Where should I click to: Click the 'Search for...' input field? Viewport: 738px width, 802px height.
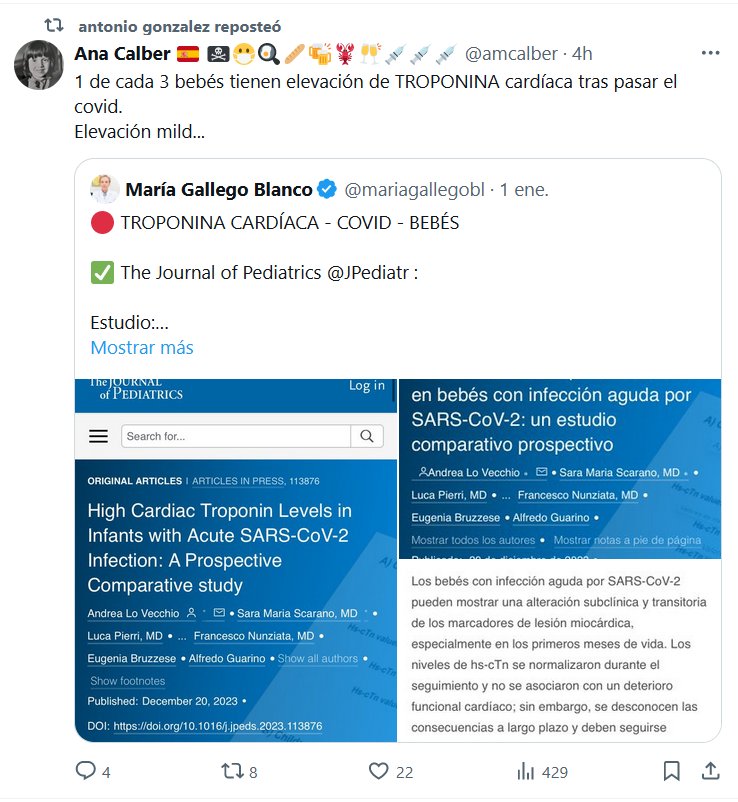(236, 436)
